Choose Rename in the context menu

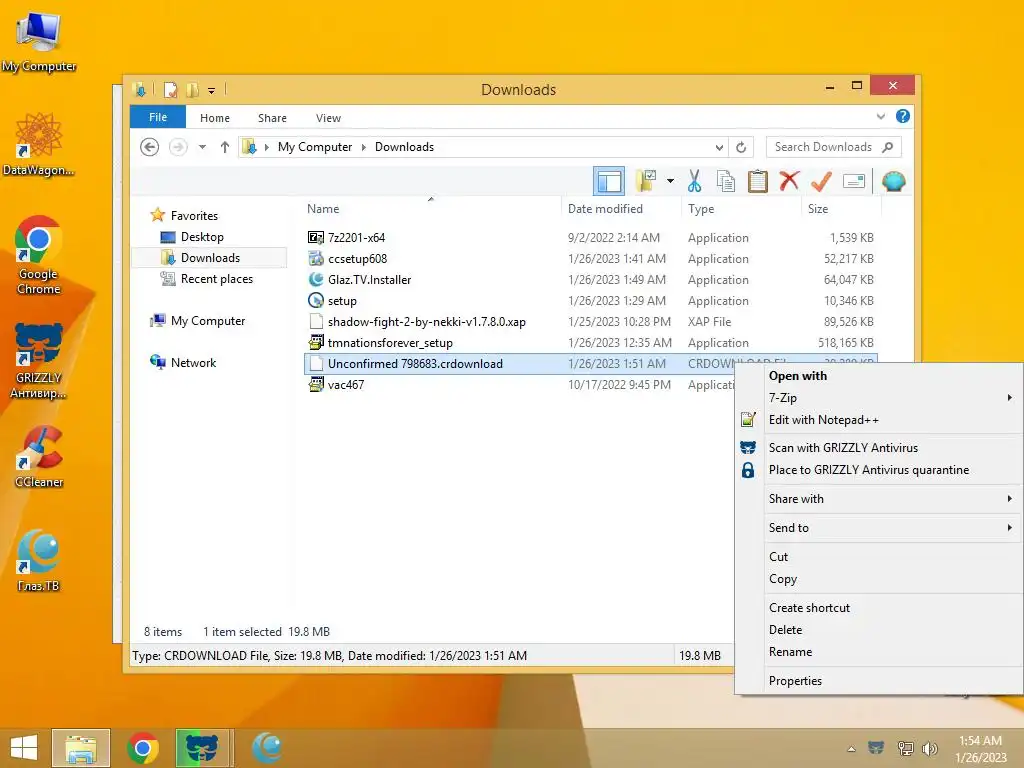(879, 652)
